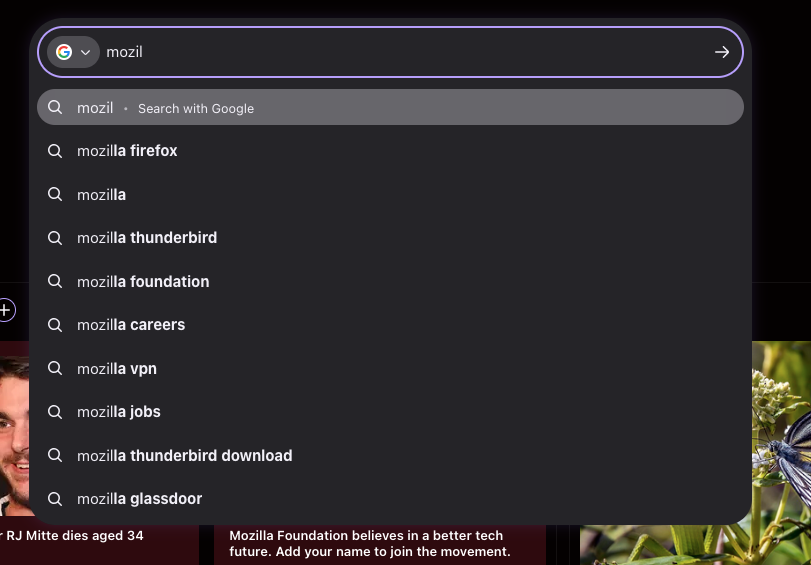811x565 pixels.
Task: Select 'mozilla careers' suggestion
Action: tap(391, 325)
